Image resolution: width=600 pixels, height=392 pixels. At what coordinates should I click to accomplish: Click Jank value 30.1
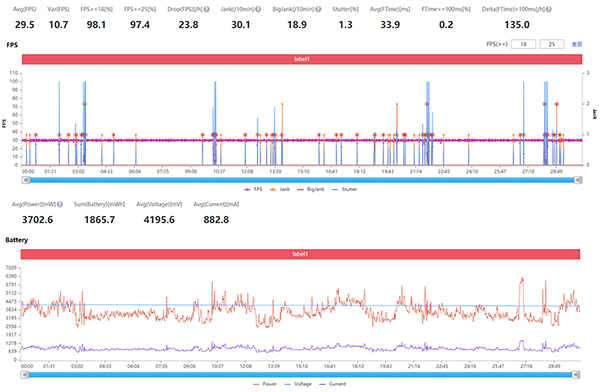tap(241, 25)
